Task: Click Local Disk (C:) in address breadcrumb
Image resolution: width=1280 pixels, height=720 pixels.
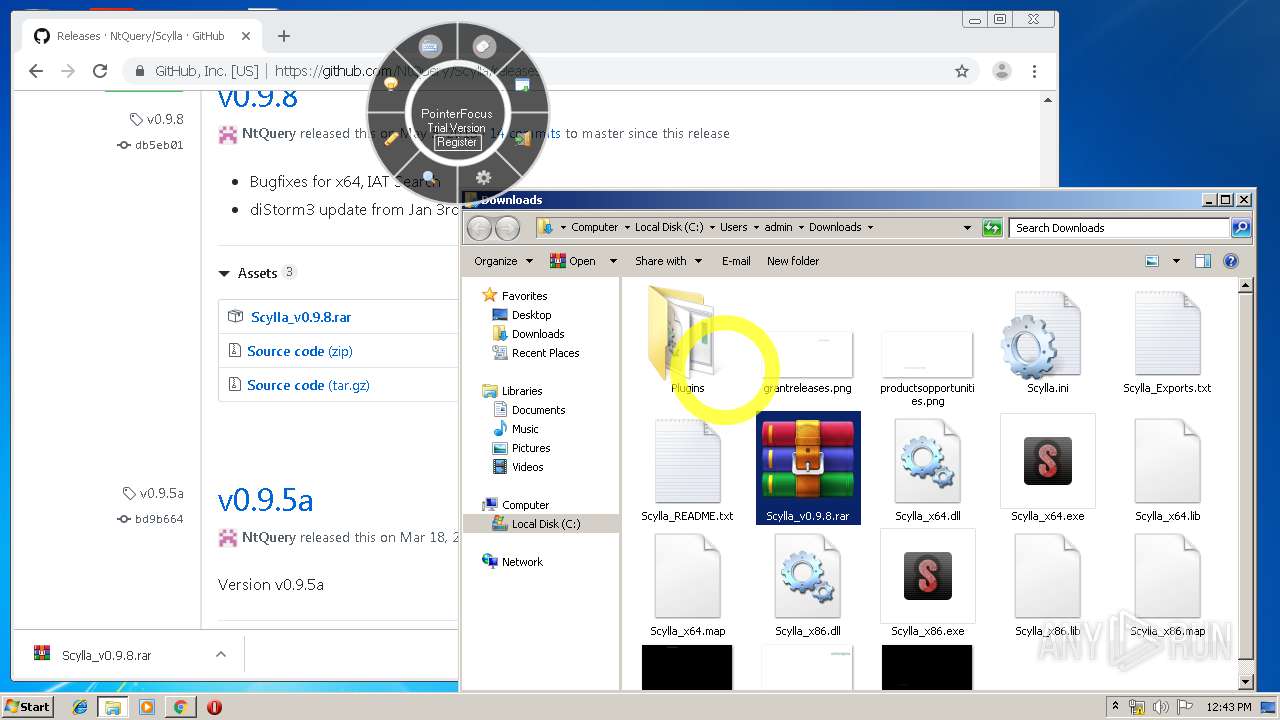Action: click(671, 228)
